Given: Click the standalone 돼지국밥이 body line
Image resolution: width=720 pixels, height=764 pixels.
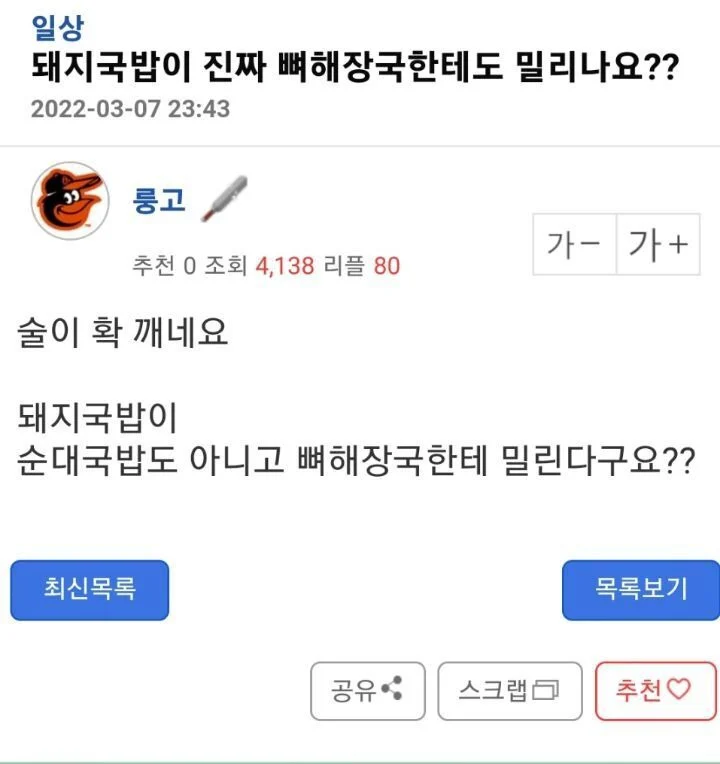Looking at the screenshot, I should [97, 415].
